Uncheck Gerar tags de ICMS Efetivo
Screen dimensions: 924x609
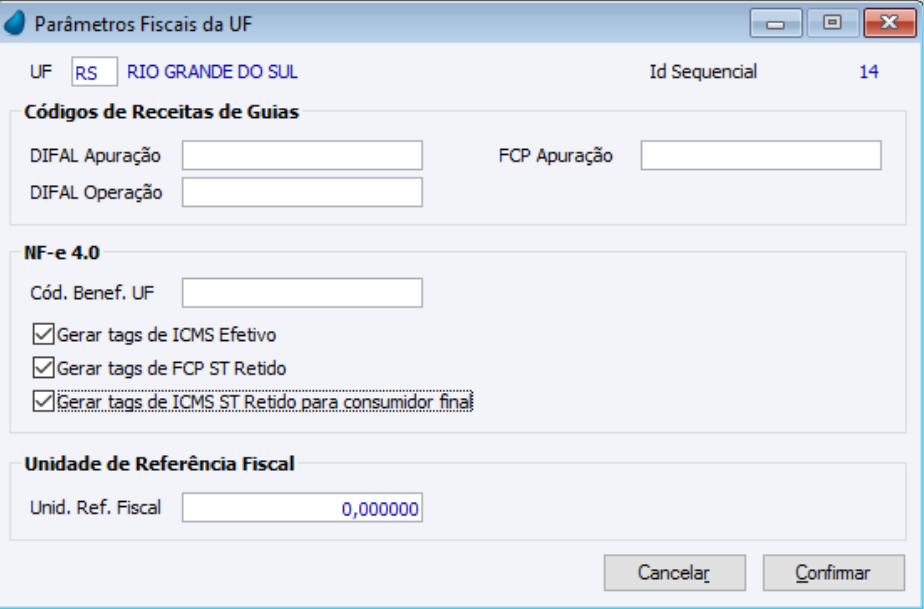pos(43,333)
